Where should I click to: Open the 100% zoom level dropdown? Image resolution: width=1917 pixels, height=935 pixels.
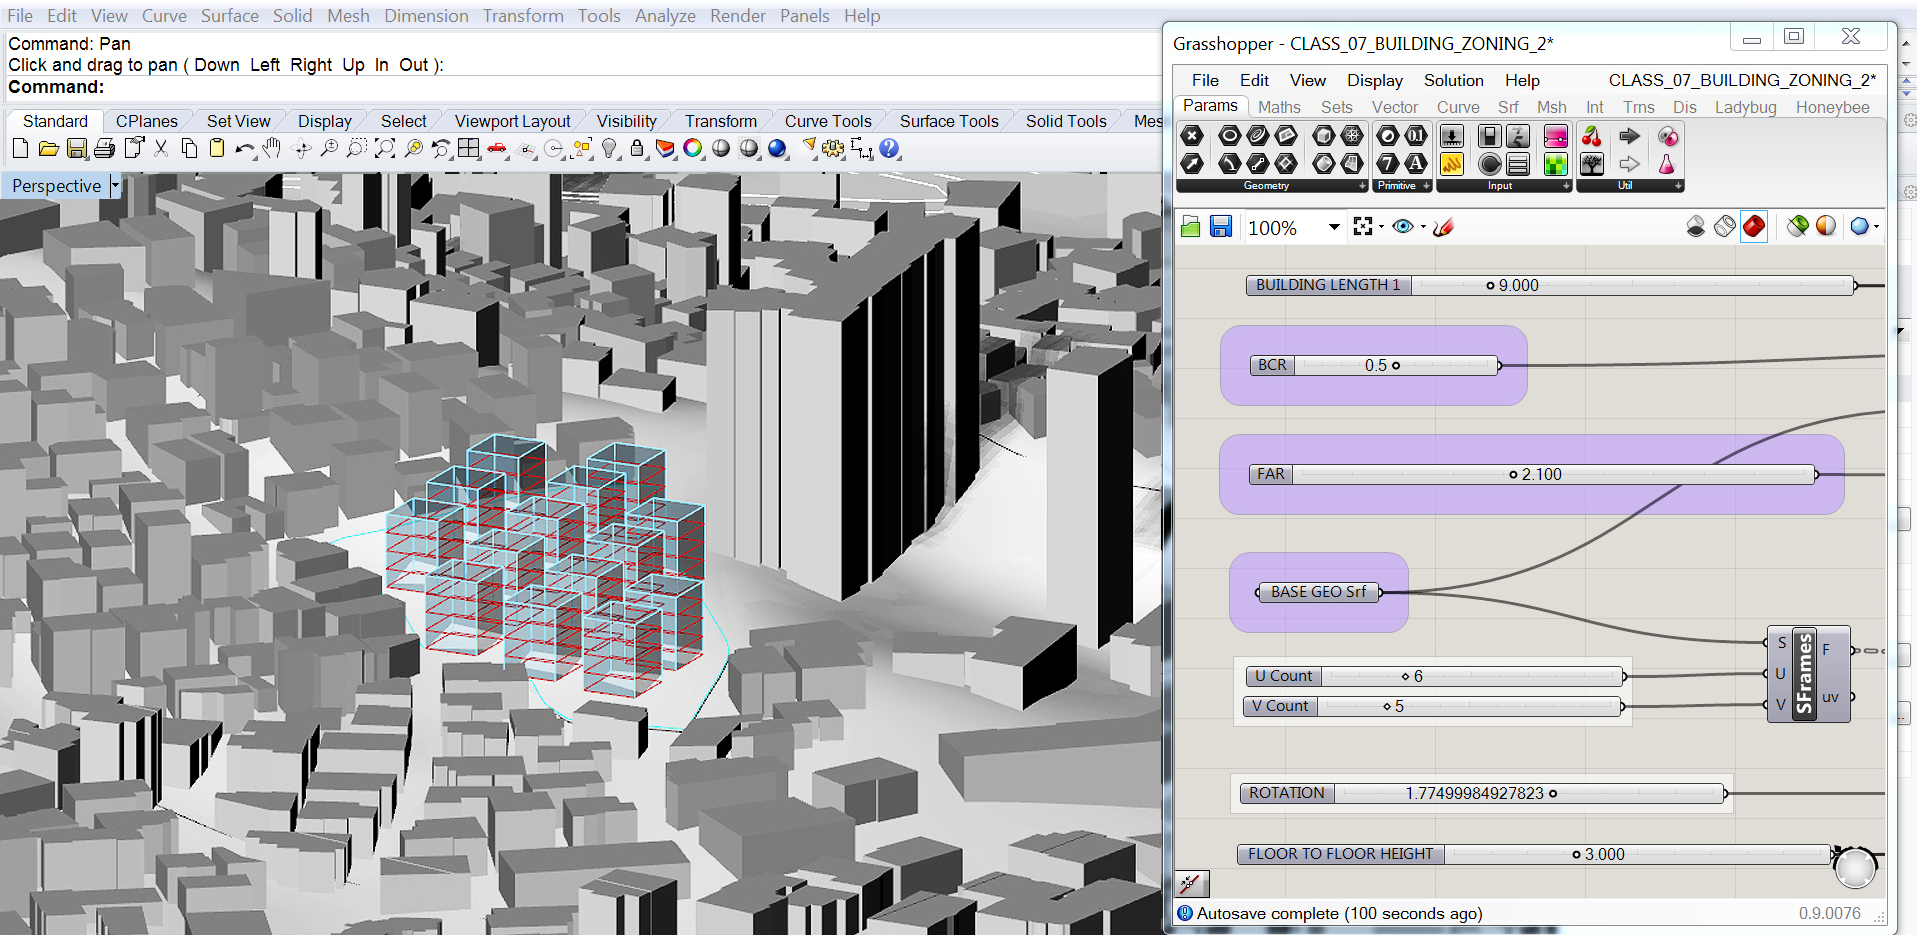point(1333,228)
